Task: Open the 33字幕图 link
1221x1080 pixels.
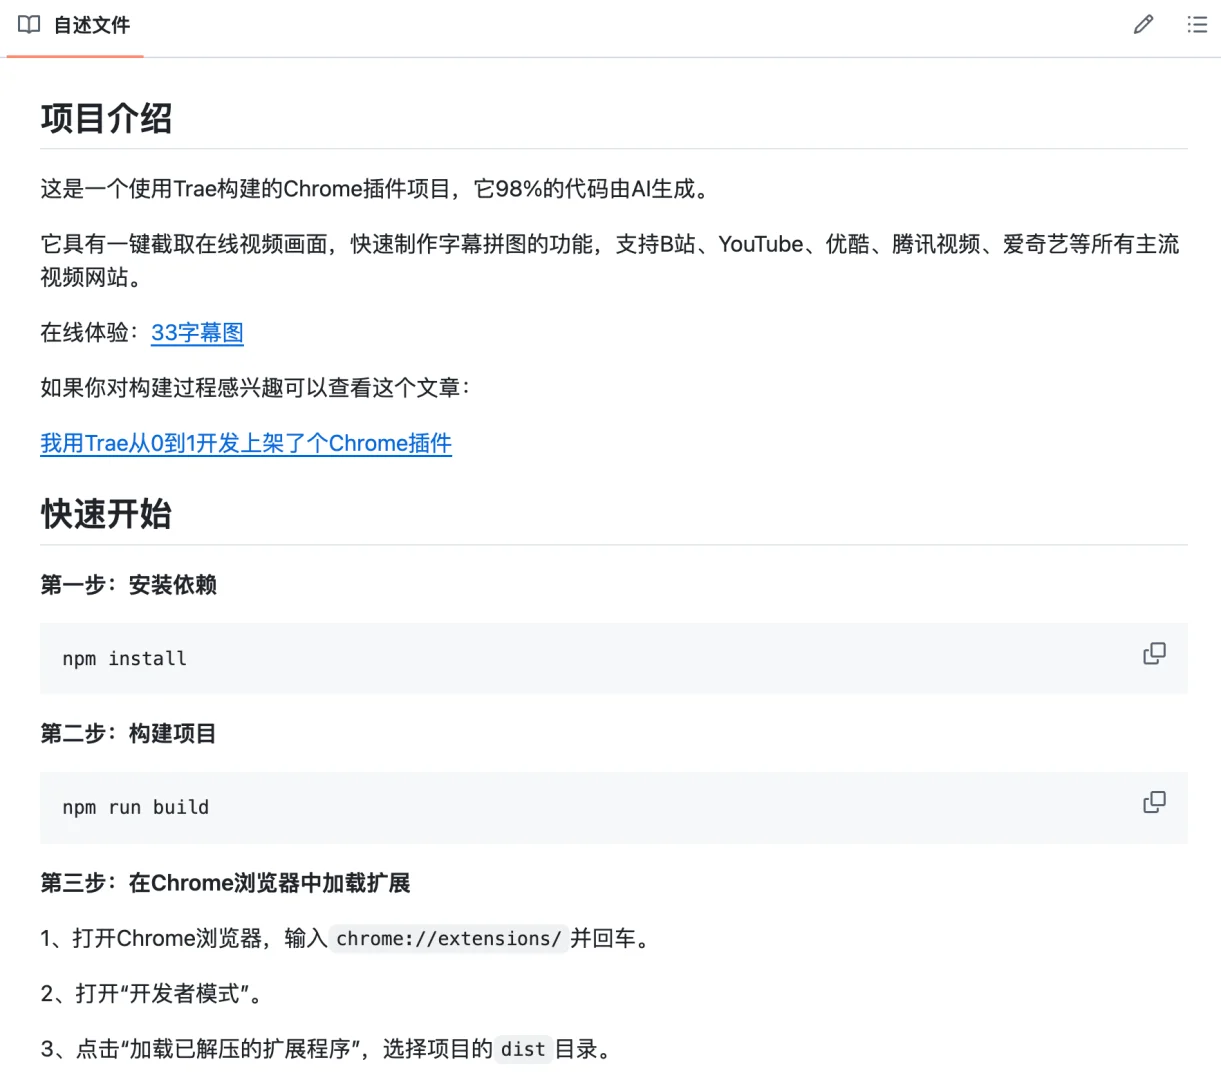Action: (197, 333)
